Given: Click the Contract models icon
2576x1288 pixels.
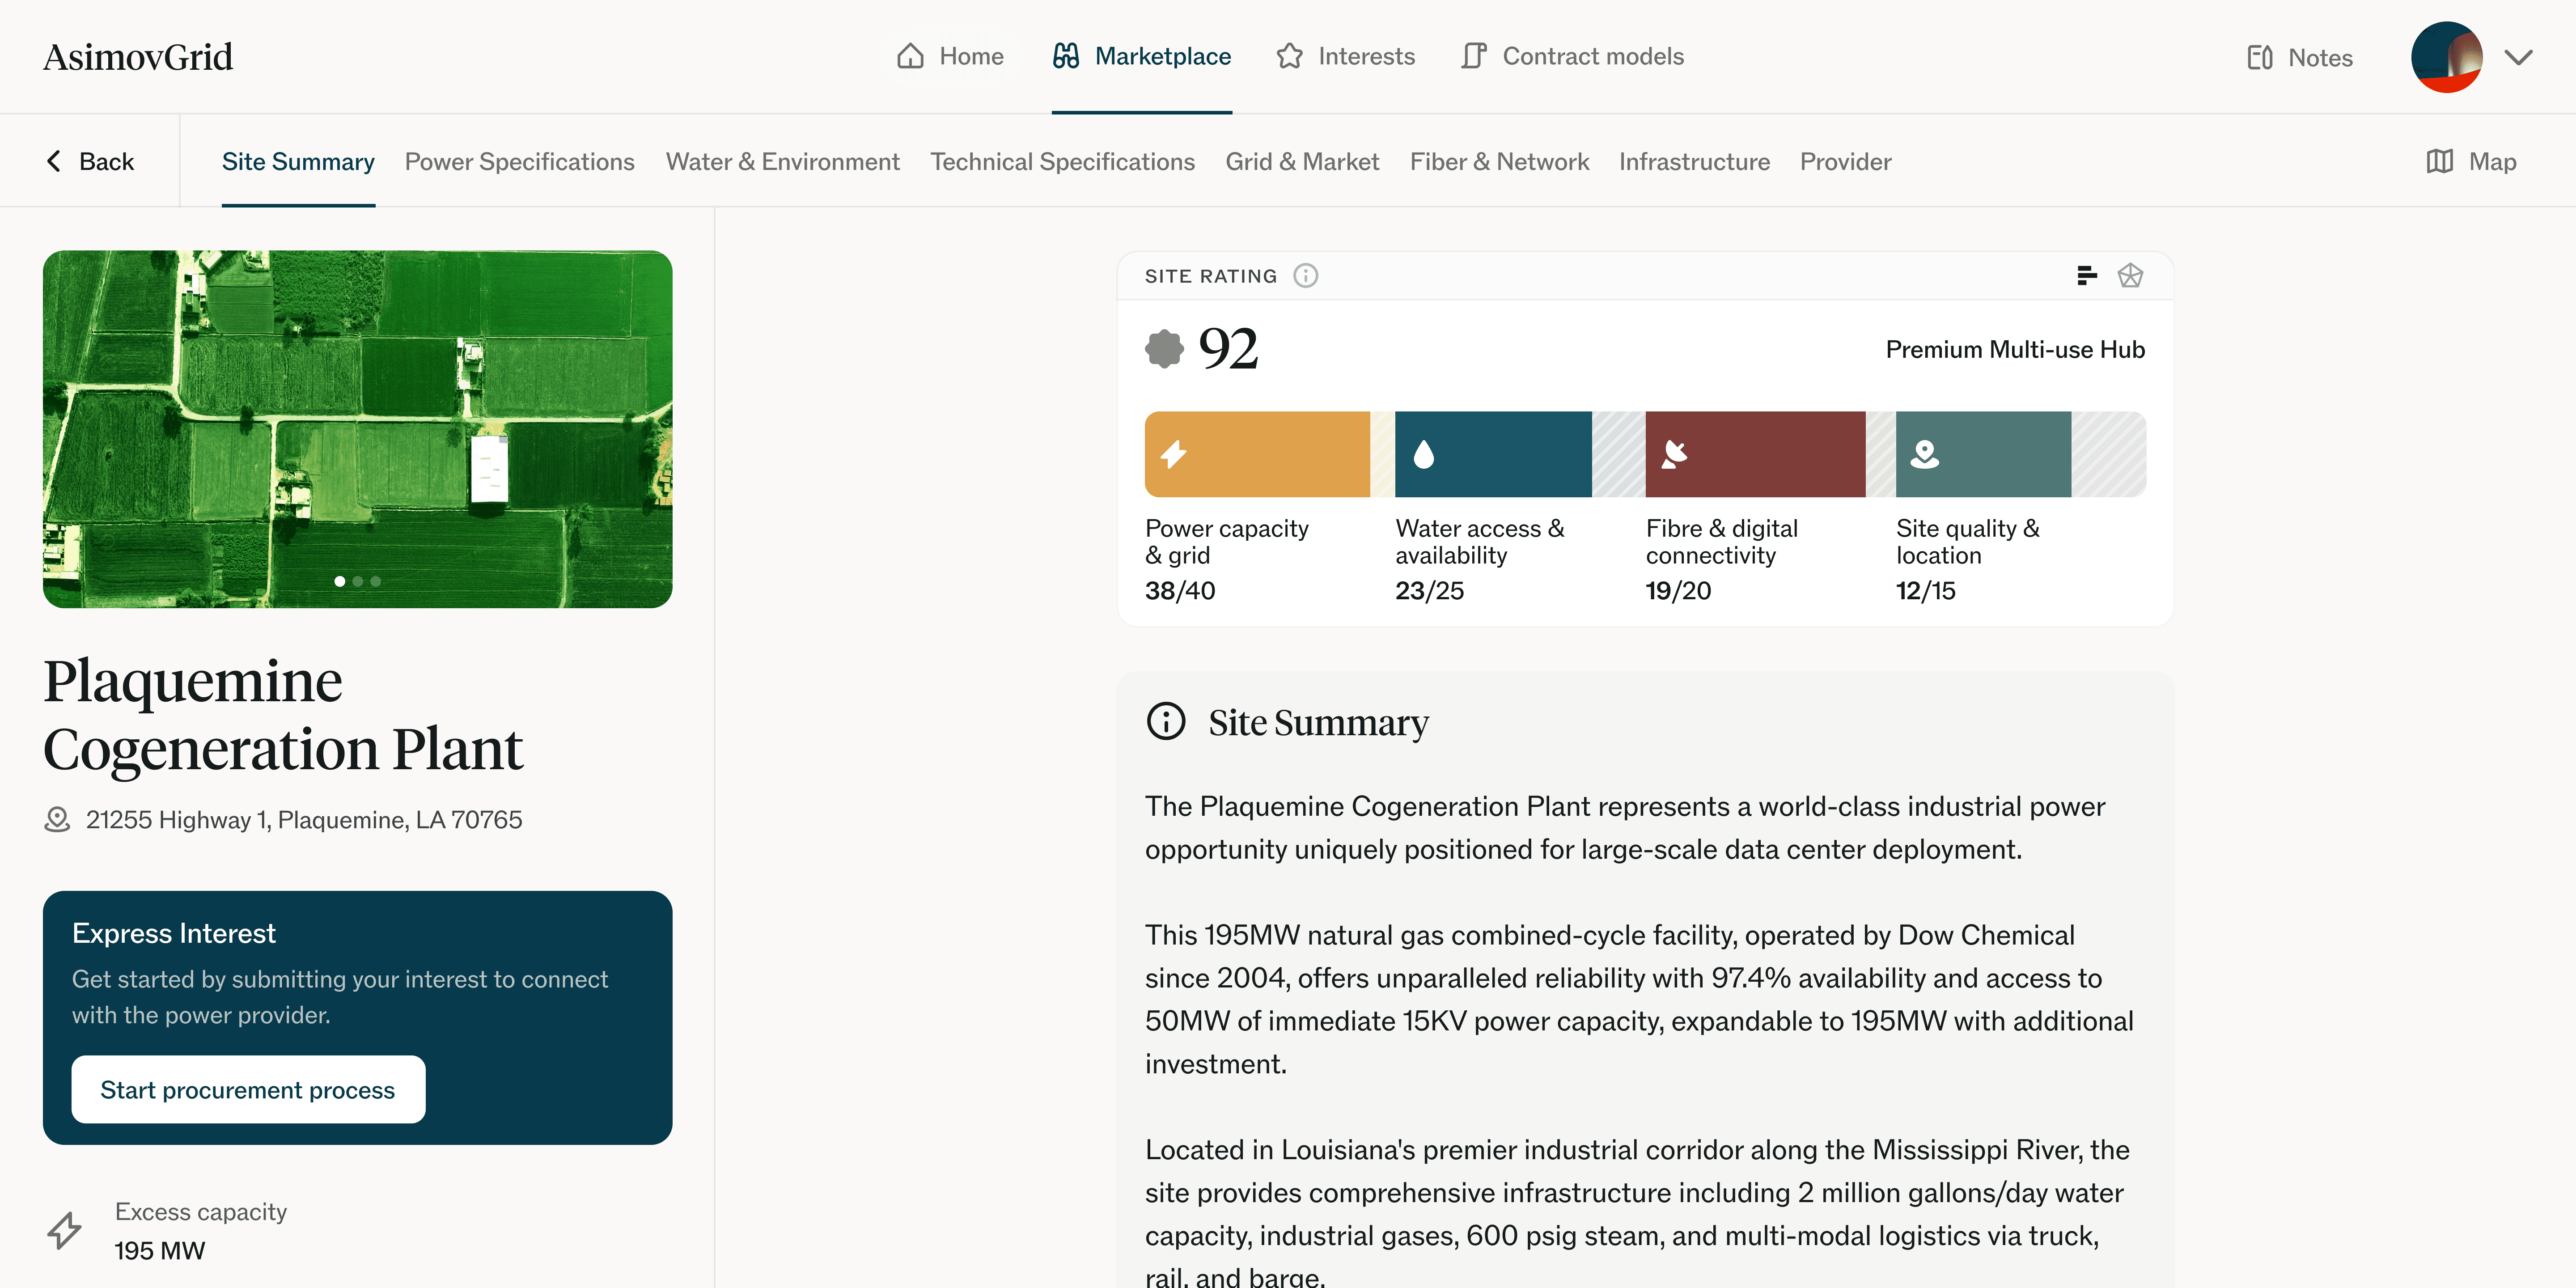Looking at the screenshot, I should (x=1473, y=56).
